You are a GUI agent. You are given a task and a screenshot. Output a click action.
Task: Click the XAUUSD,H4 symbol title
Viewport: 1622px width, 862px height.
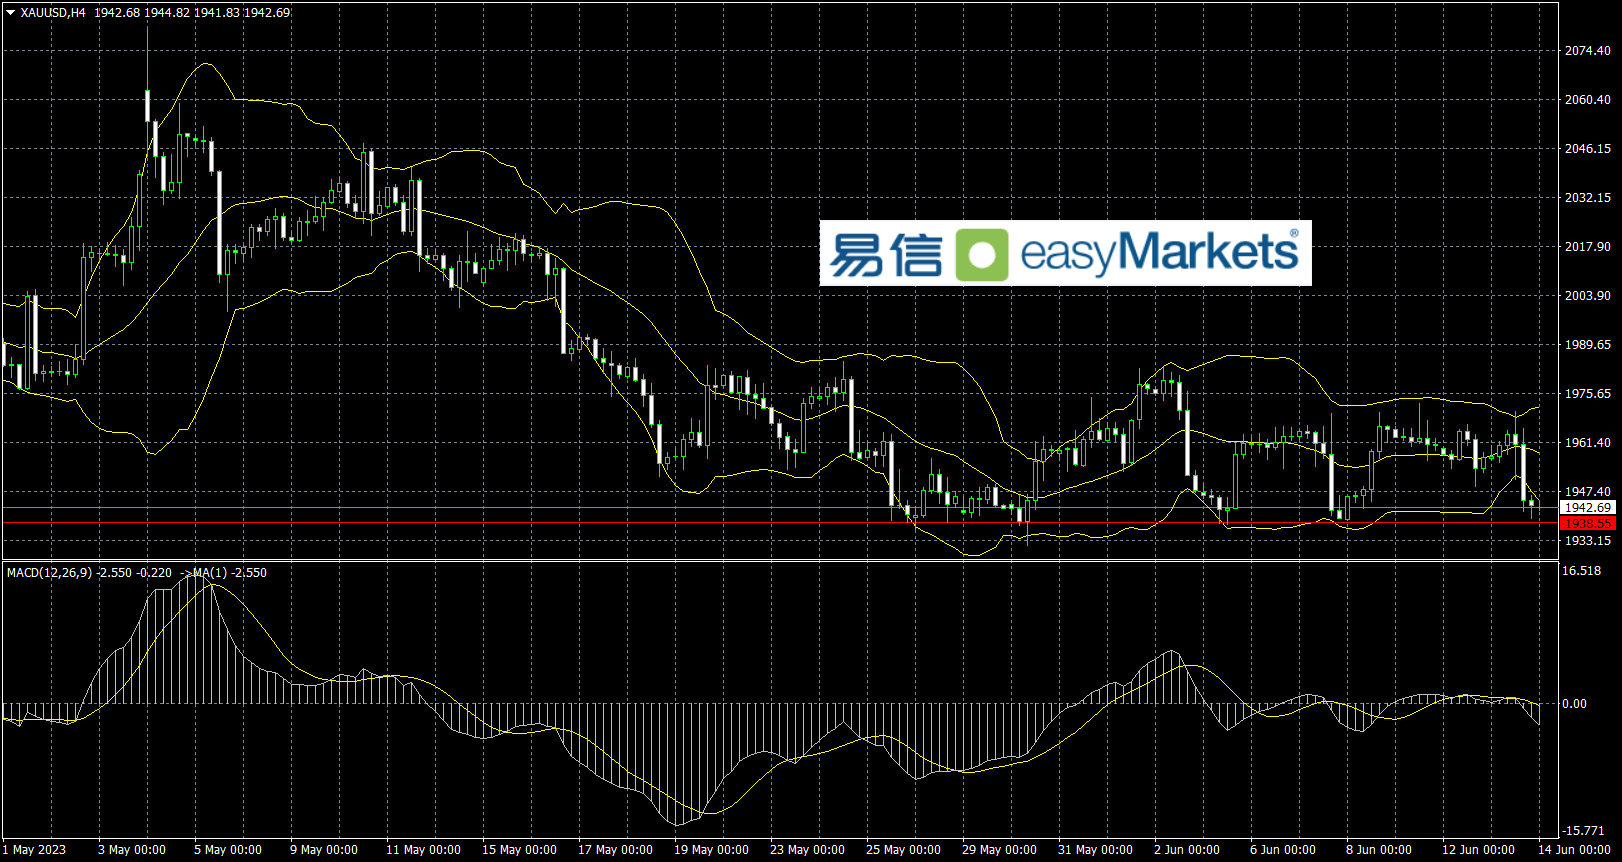point(53,13)
